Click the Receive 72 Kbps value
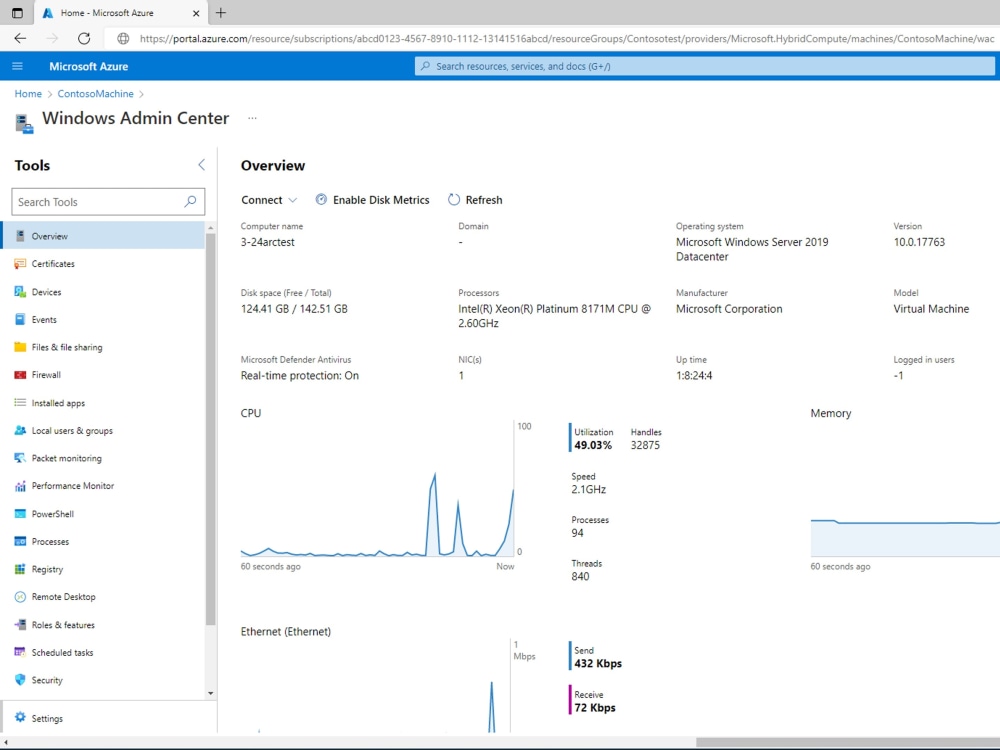 (594, 707)
